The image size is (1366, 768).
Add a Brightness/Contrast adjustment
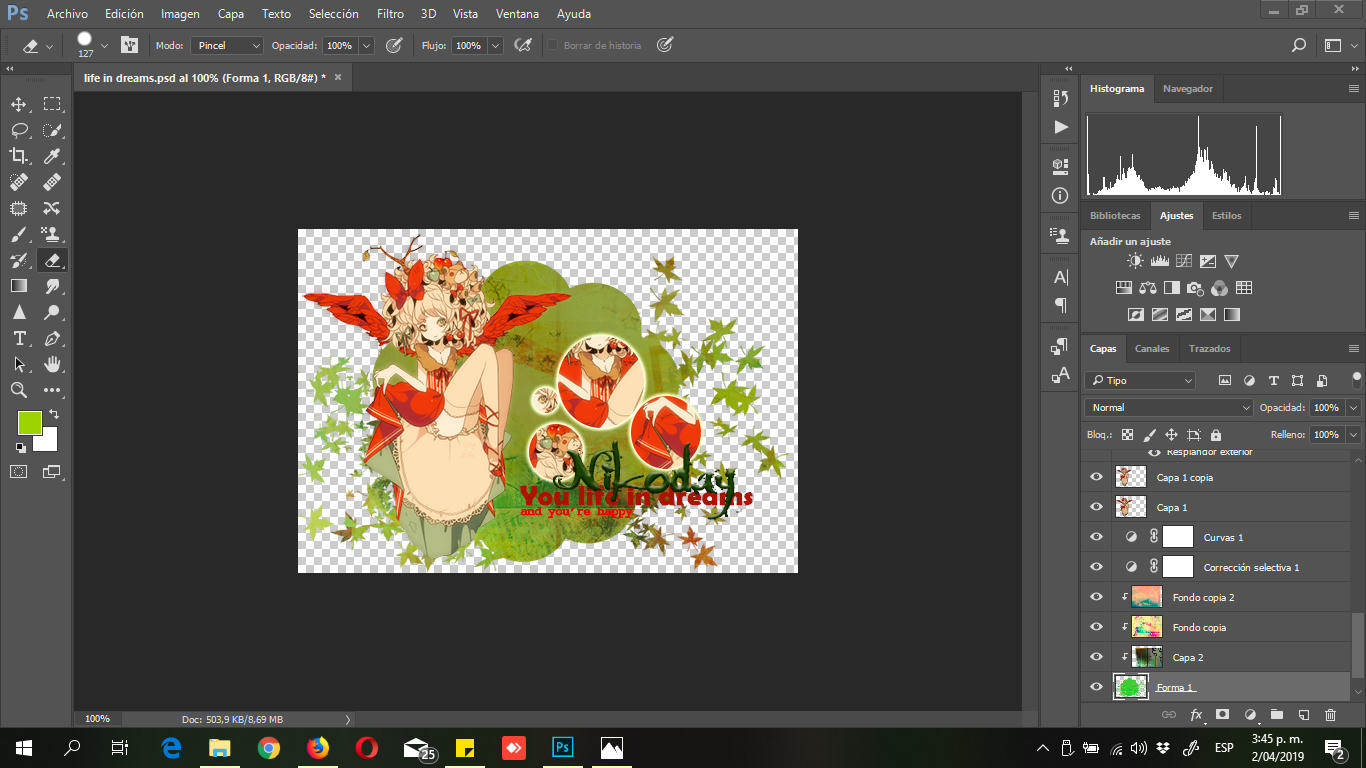[x=1135, y=261]
